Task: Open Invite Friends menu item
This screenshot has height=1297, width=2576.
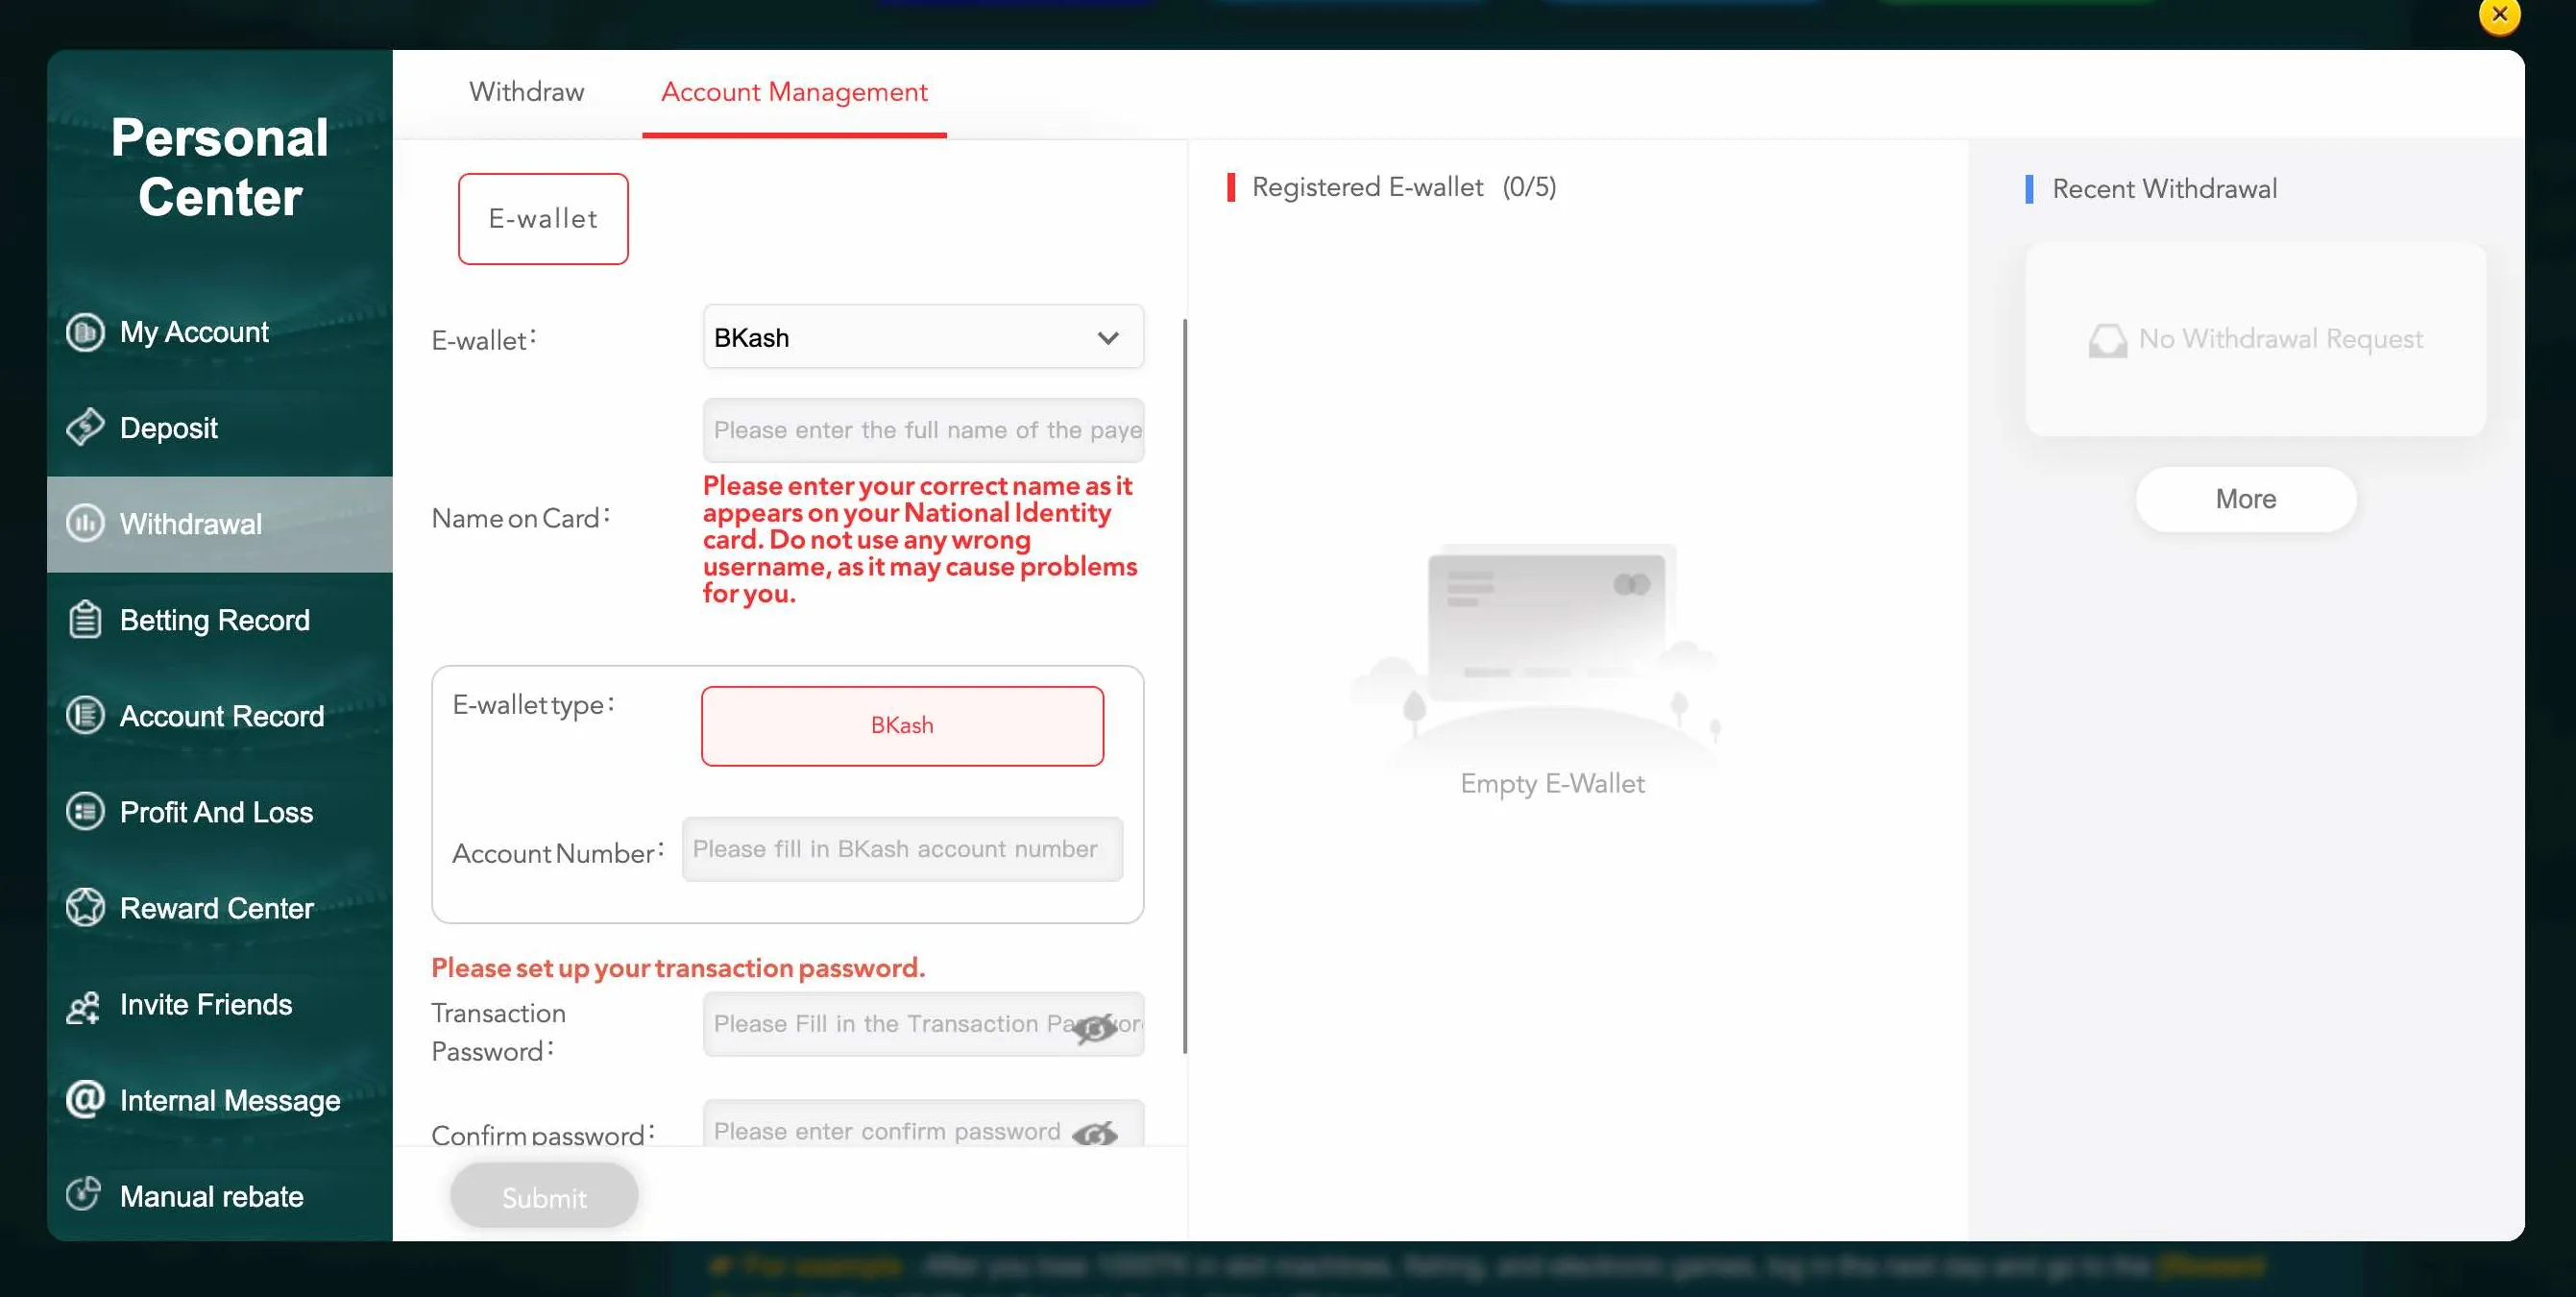Action: coord(219,1004)
